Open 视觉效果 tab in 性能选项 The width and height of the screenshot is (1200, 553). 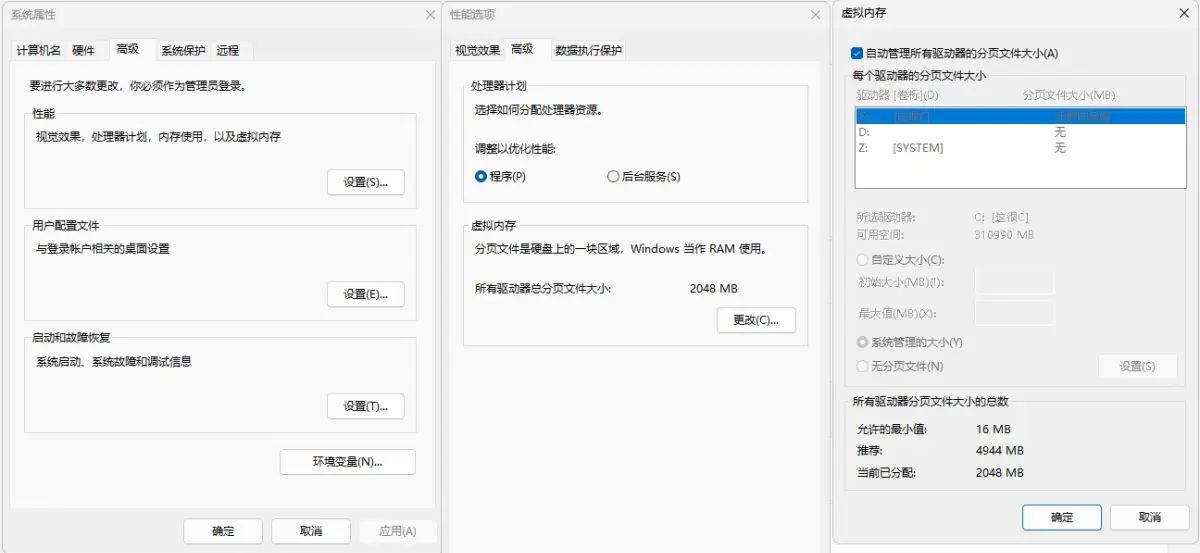(x=477, y=50)
